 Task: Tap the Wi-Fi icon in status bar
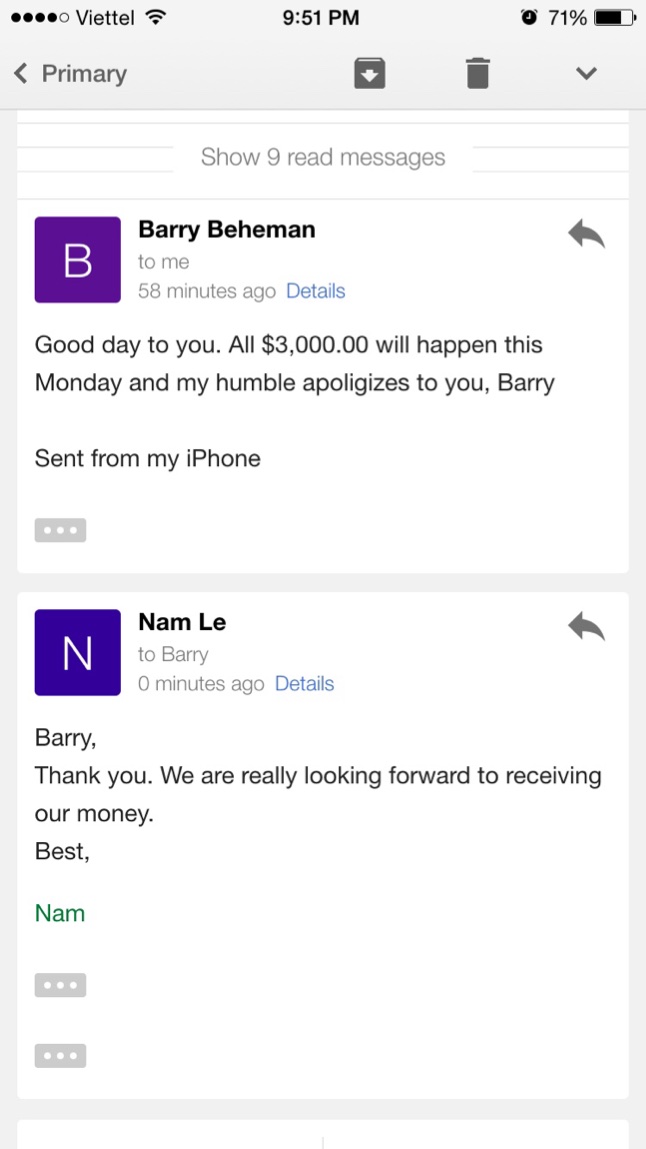click(x=154, y=17)
